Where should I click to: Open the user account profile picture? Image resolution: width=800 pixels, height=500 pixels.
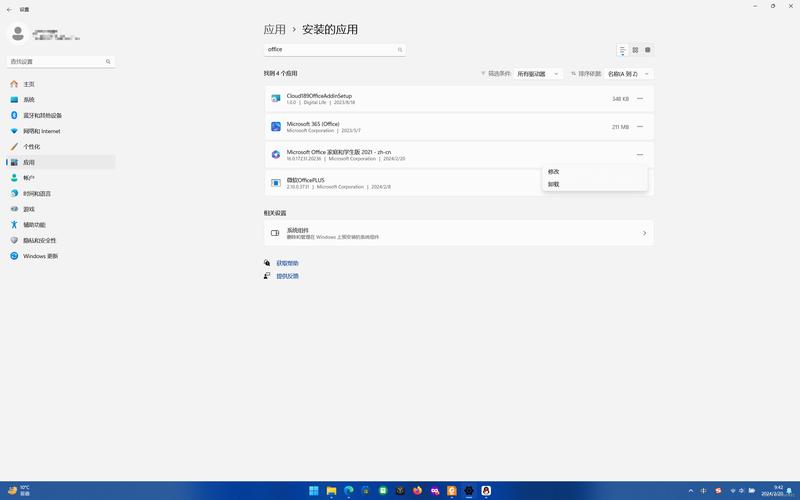click(x=18, y=34)
